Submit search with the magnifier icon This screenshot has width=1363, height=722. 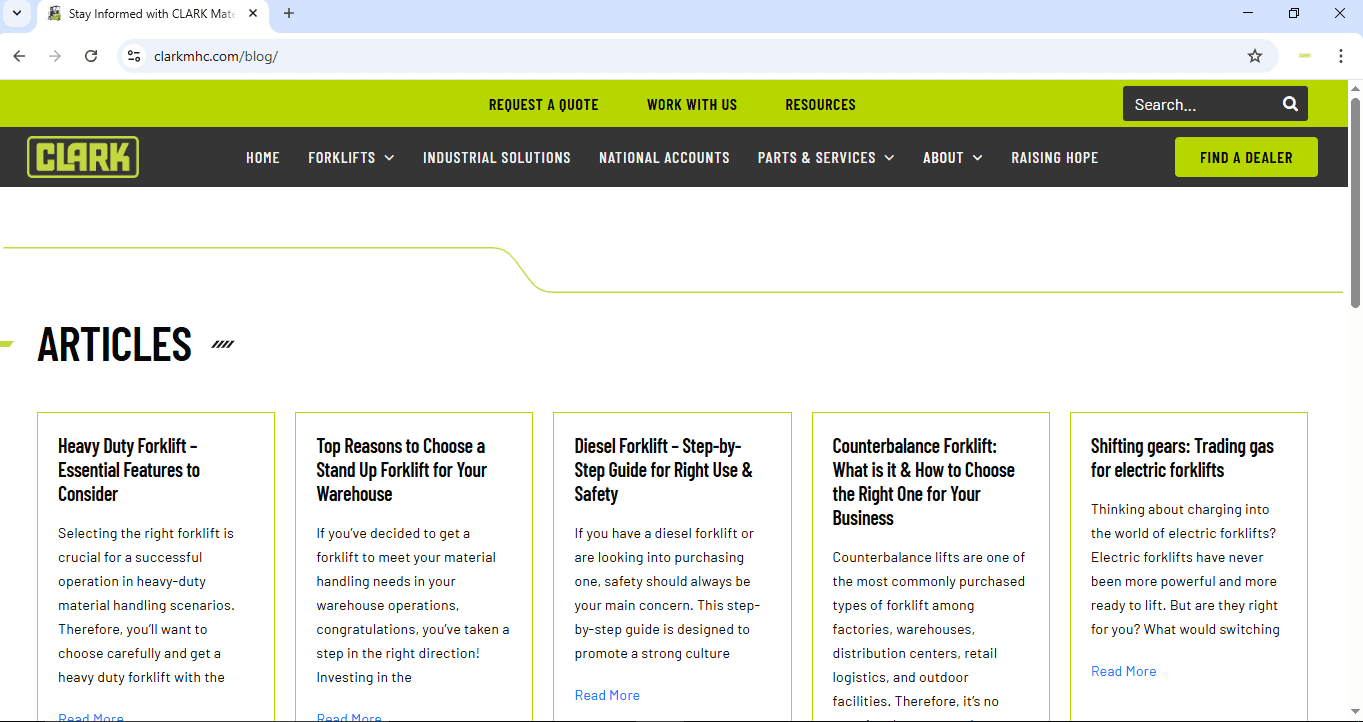[1291, 104]
